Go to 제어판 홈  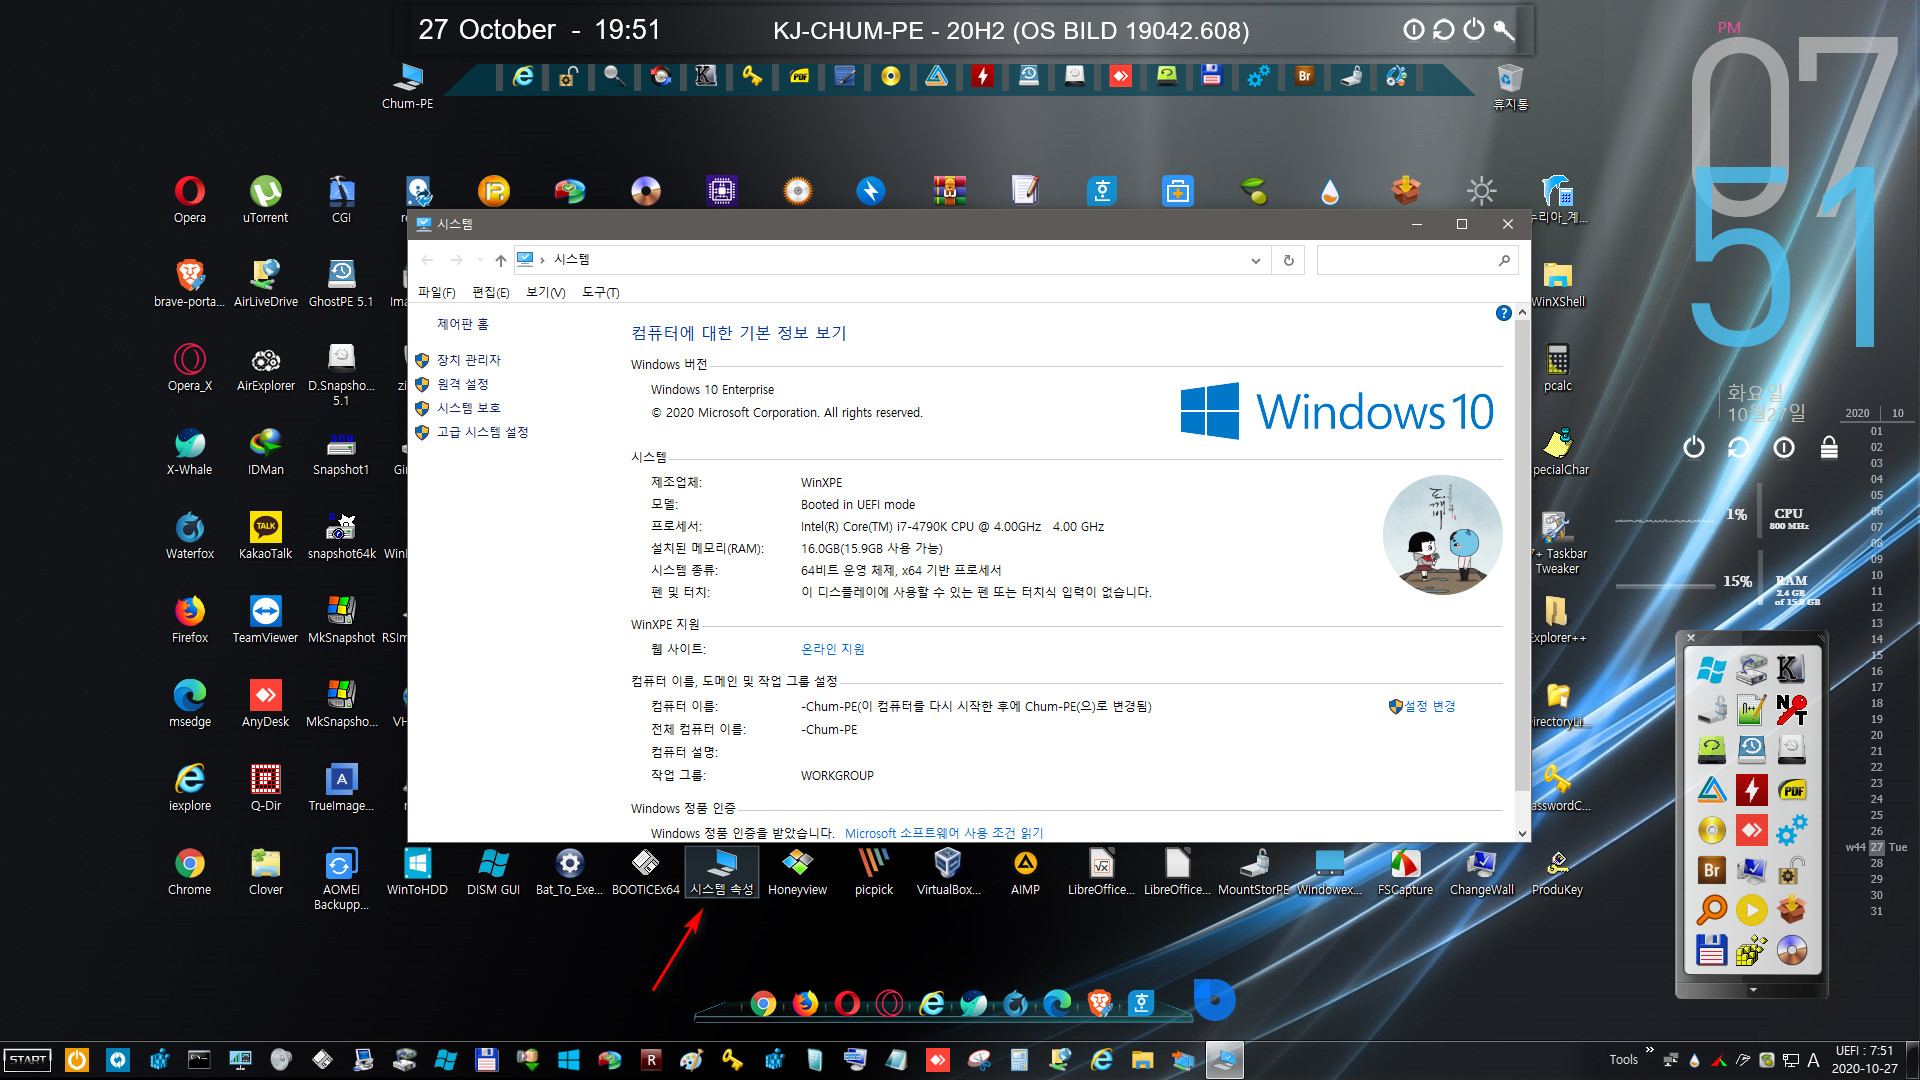[x=462, y=324]
